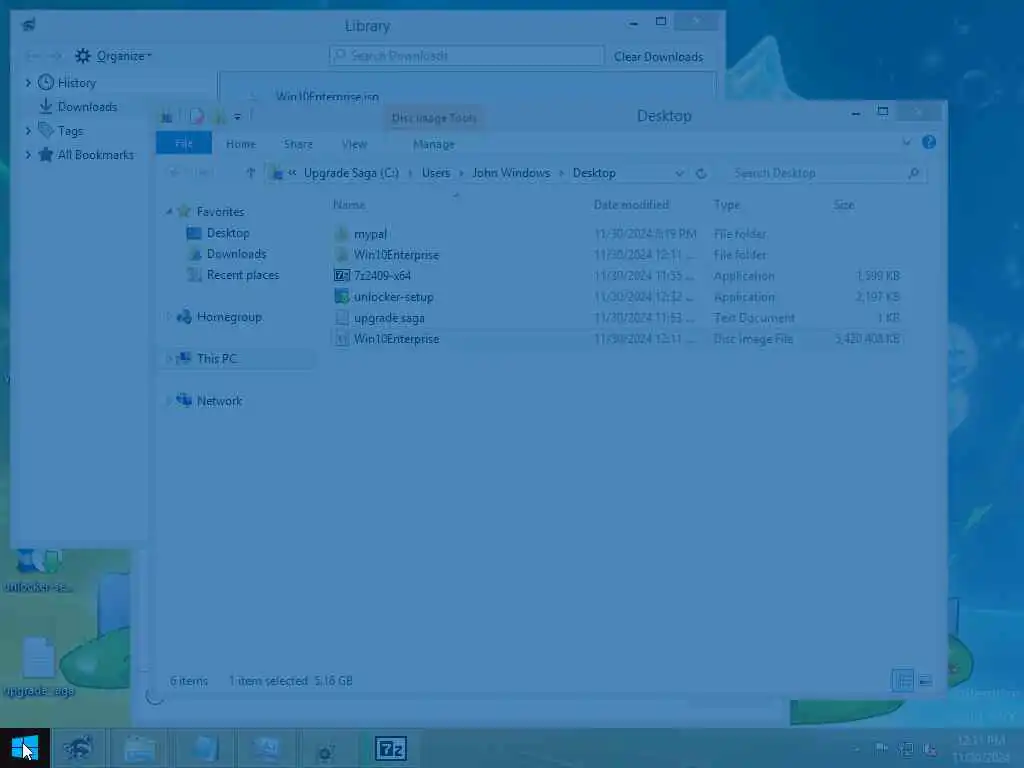Select Downloads under Favorites
The width and height of the screenshot is (1024, 768).
click(236, 254)
